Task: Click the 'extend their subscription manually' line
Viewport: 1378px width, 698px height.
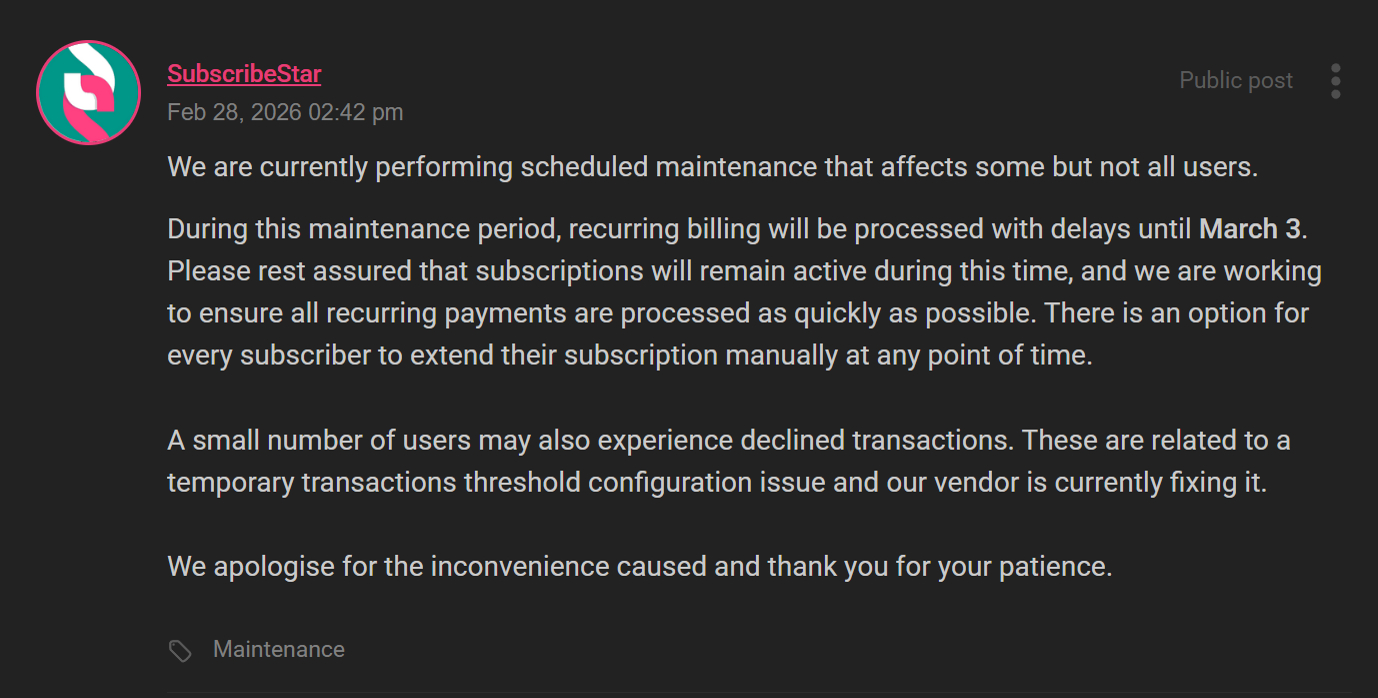Action: tap(629, 355)
